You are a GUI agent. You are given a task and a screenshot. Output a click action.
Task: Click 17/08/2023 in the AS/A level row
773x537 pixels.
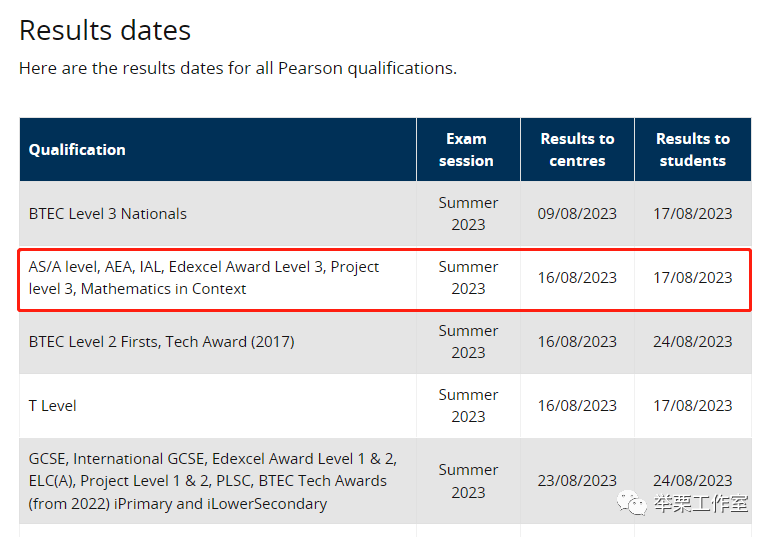coord(693,278)
